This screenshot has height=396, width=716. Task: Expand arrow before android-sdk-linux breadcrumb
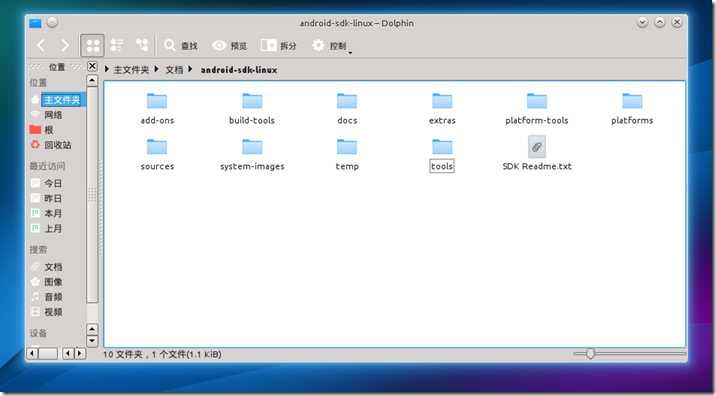[190, 69]
